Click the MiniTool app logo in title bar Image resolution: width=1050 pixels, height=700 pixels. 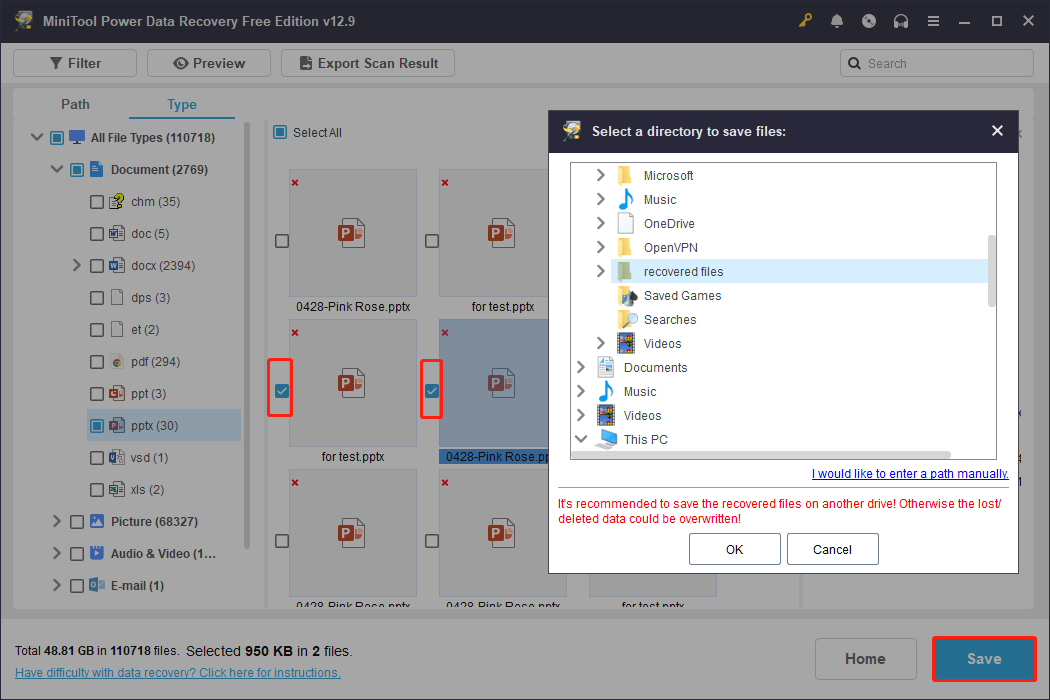(x=24, y=21)
